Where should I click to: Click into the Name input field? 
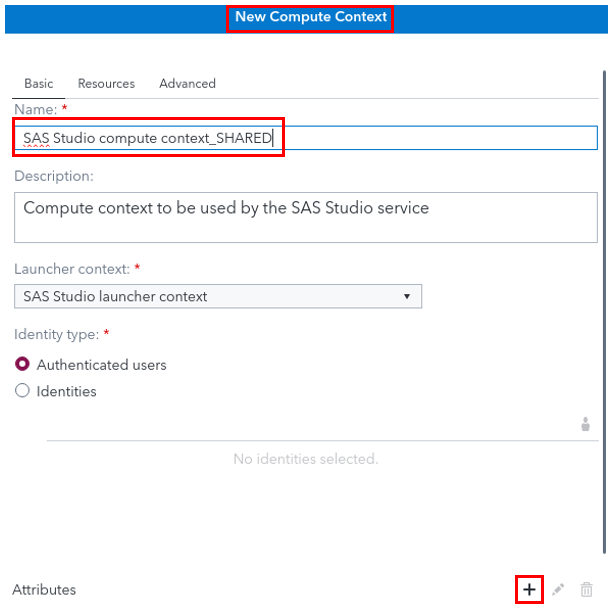click(x=306, y=138)
